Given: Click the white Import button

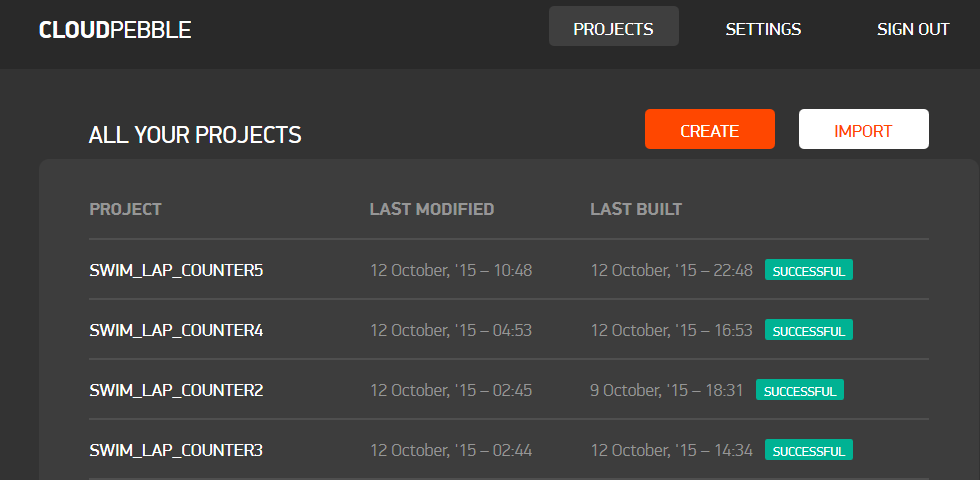Looking at the screenshot, I should 864,129.
